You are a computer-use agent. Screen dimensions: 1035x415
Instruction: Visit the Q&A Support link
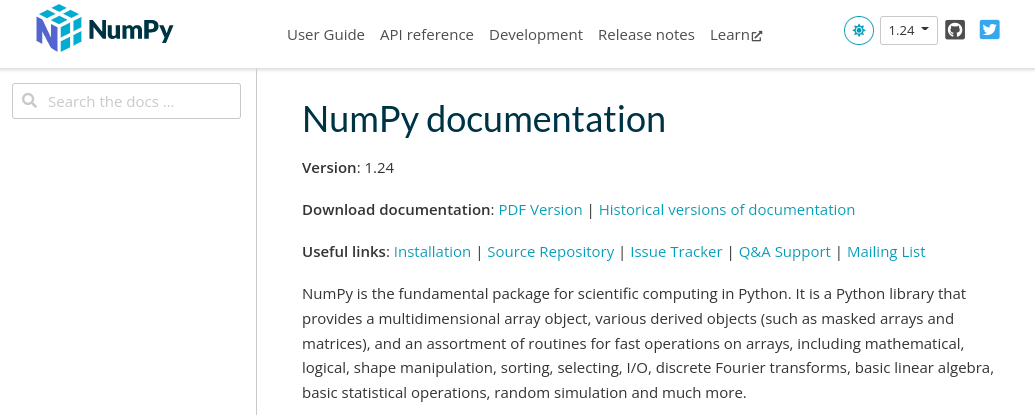[x=784, y=252]
